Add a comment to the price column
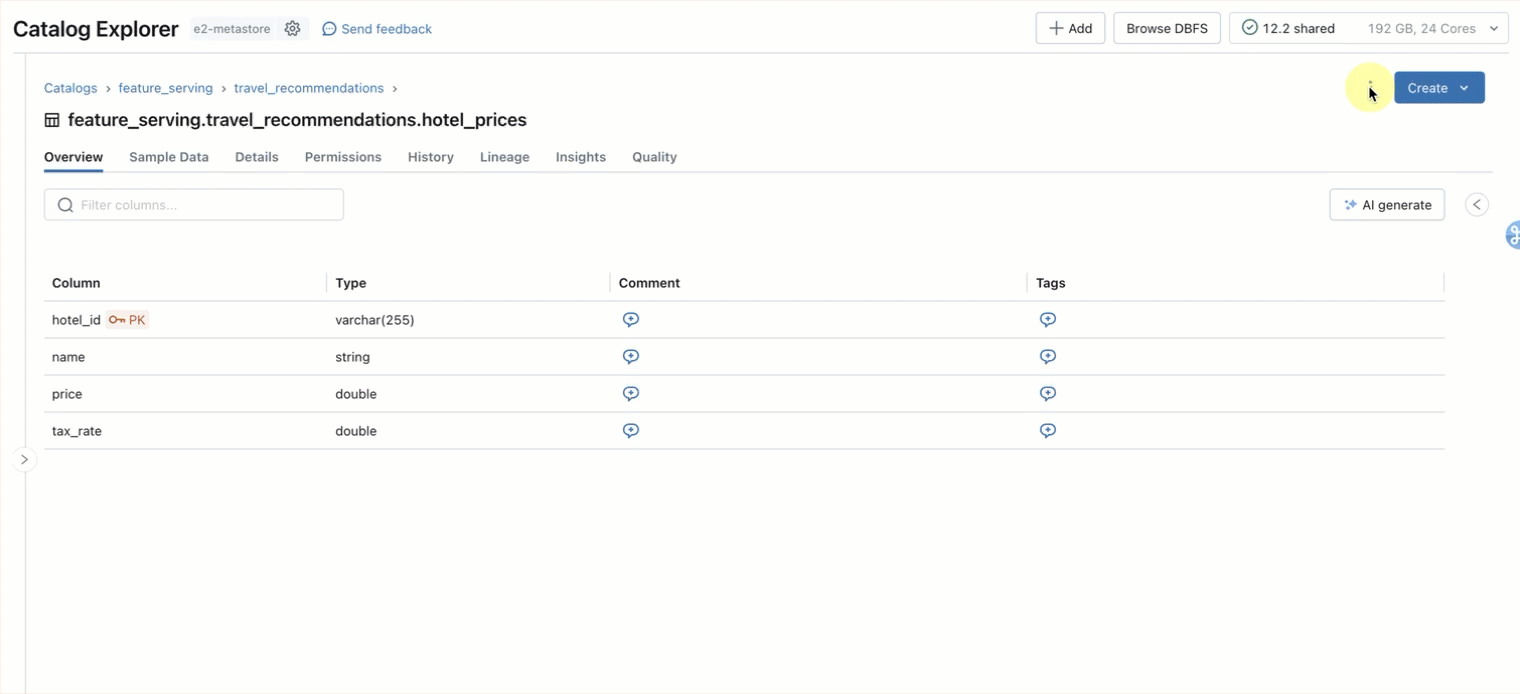Viewport: 1520px width, 694px height. [x=631, y=393]
